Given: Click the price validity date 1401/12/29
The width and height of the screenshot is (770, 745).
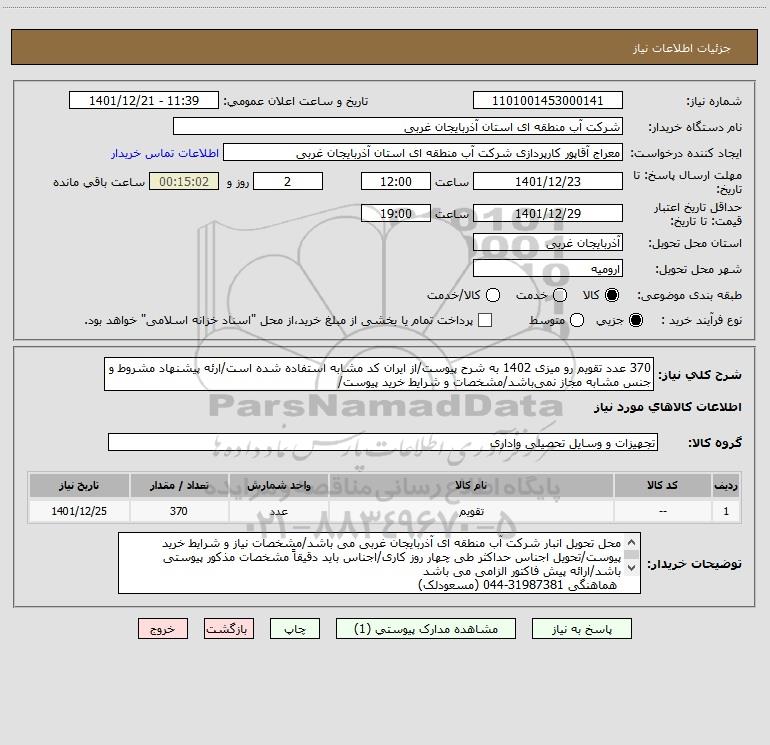Looking at the screenshot, I should click(548, 213).
